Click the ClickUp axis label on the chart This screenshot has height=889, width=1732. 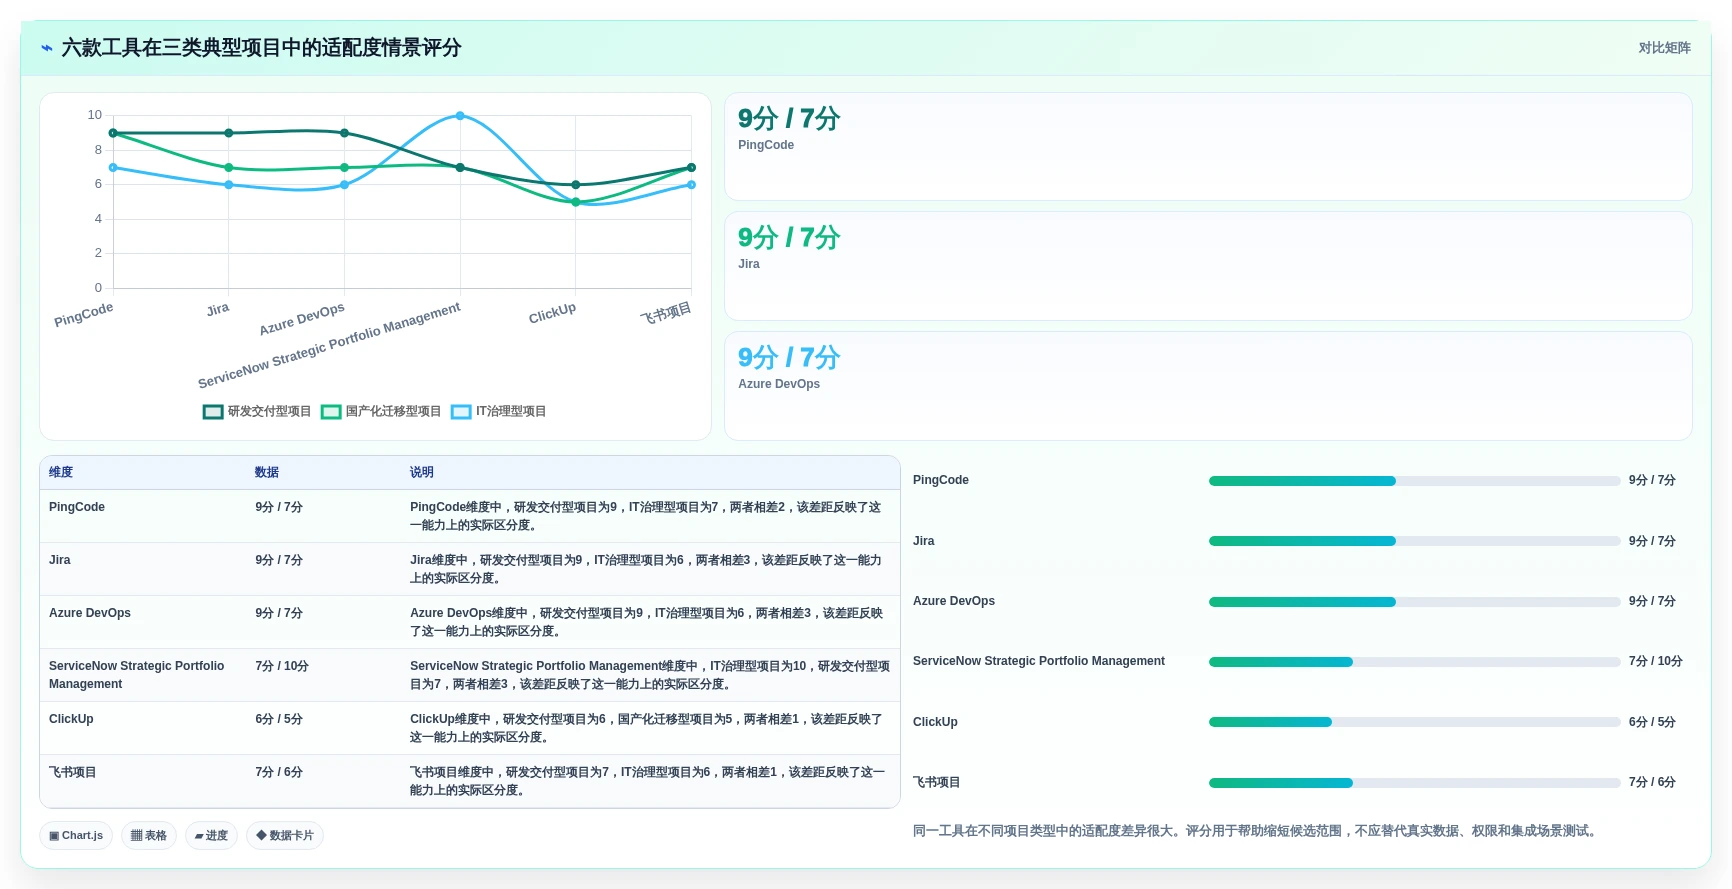pos(552,313)
